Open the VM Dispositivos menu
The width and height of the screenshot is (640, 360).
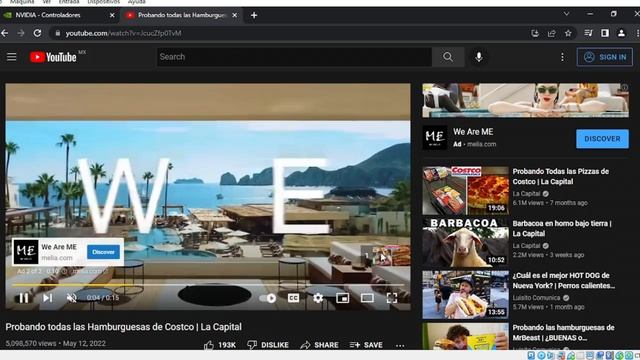[103, 2]
